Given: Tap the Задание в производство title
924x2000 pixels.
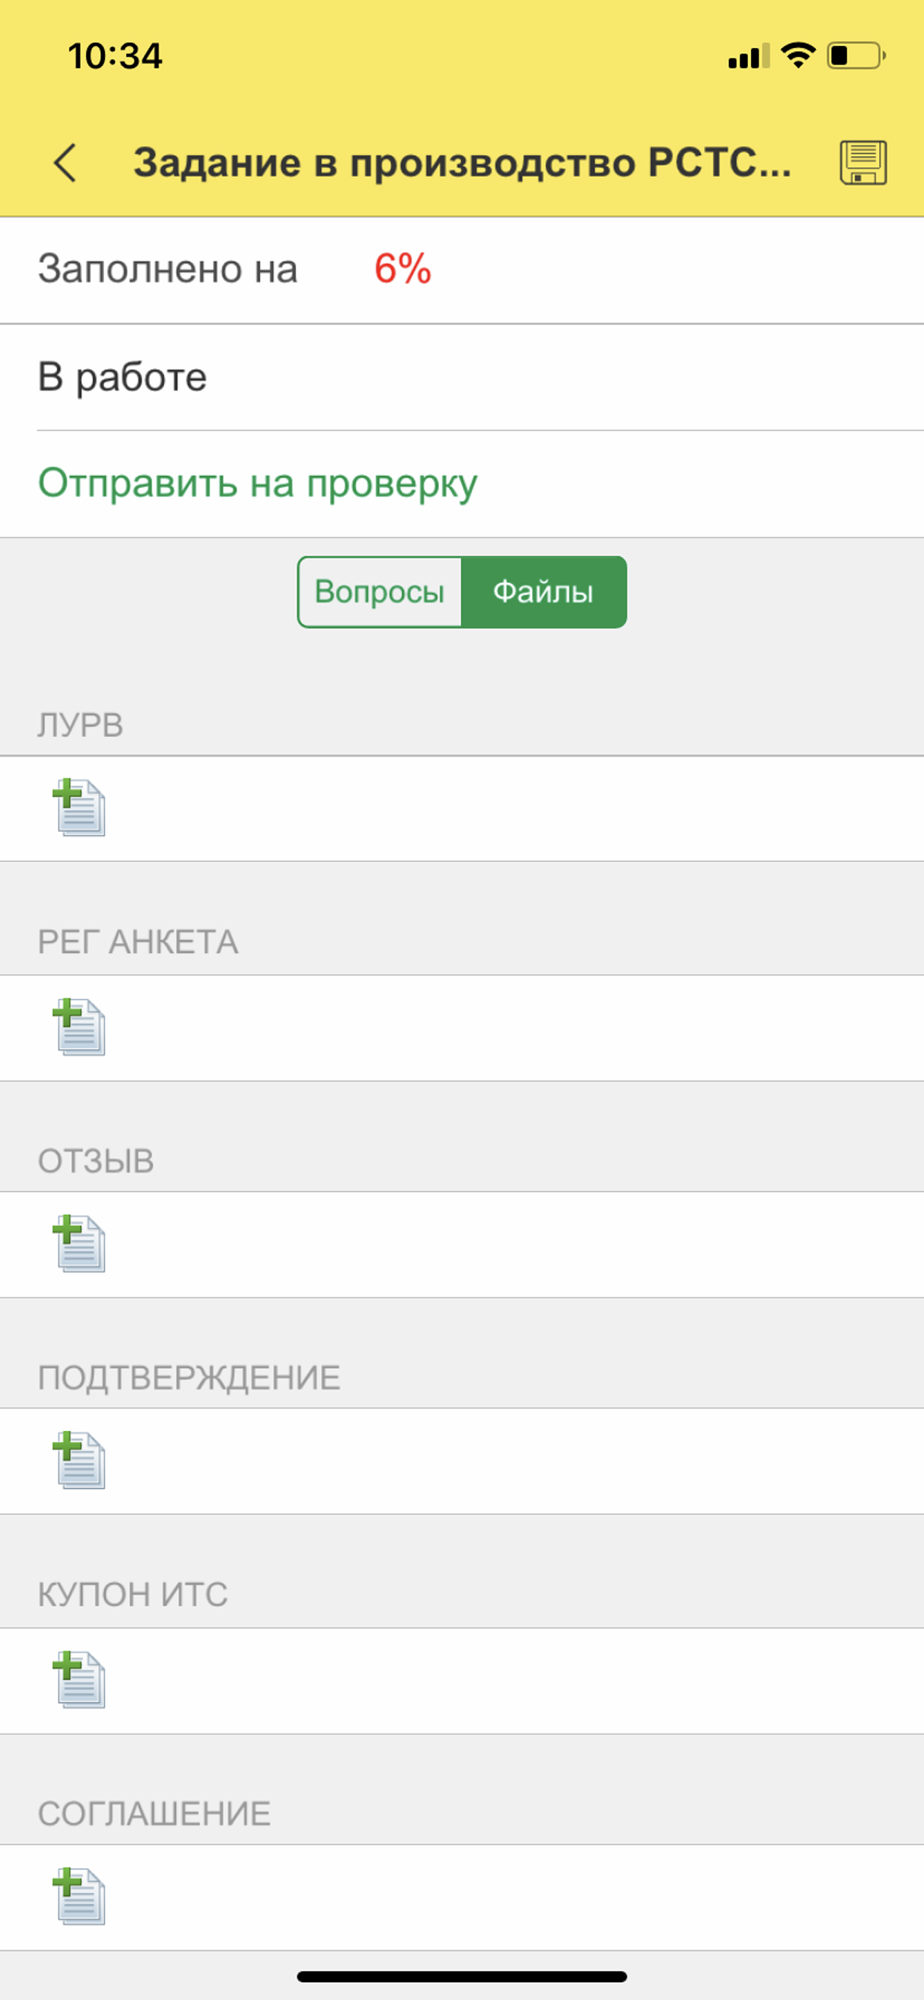Looking at the screenshot, I should pyautogui.click(x=462, y=163).
